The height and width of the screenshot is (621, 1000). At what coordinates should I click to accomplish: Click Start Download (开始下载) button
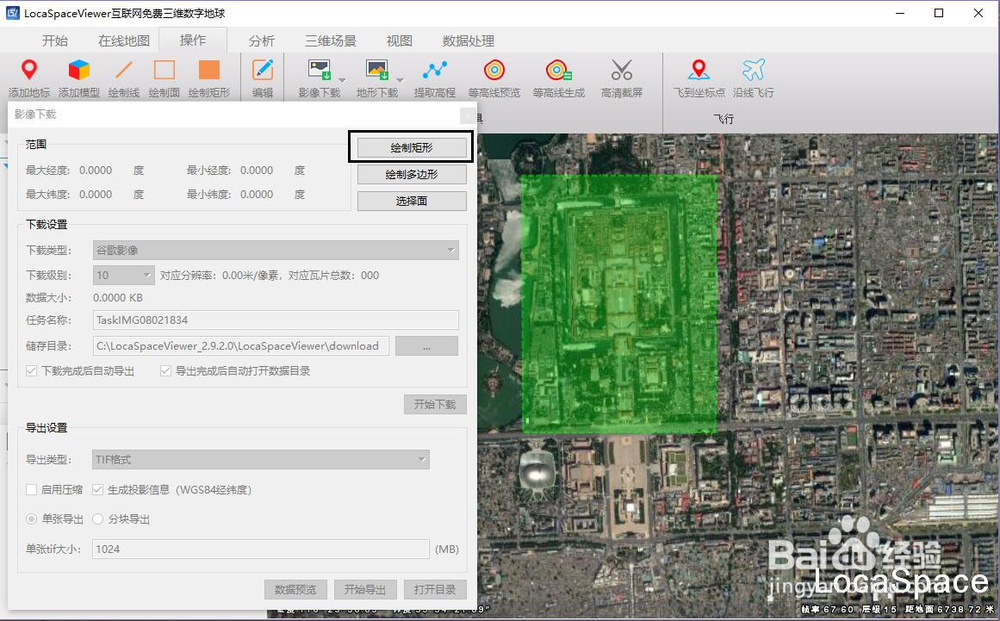[x=435, y=404]
